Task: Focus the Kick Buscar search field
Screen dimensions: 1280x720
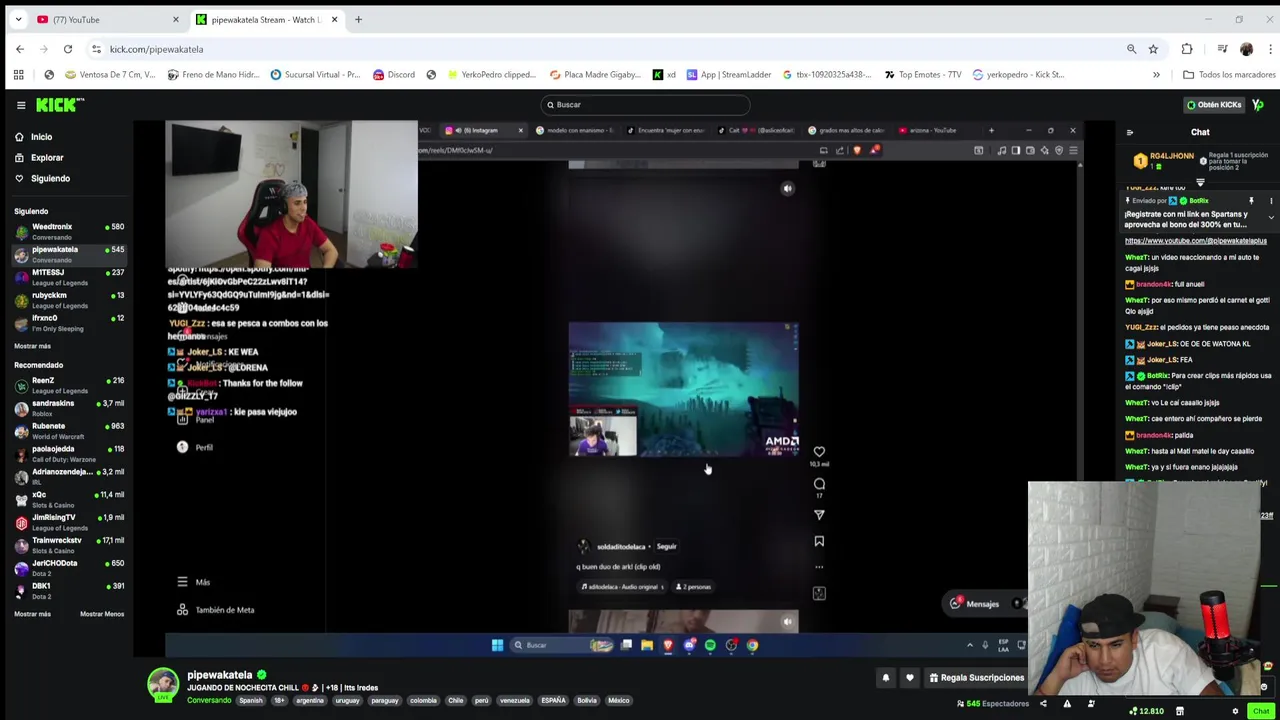Action: click(645, 105)
